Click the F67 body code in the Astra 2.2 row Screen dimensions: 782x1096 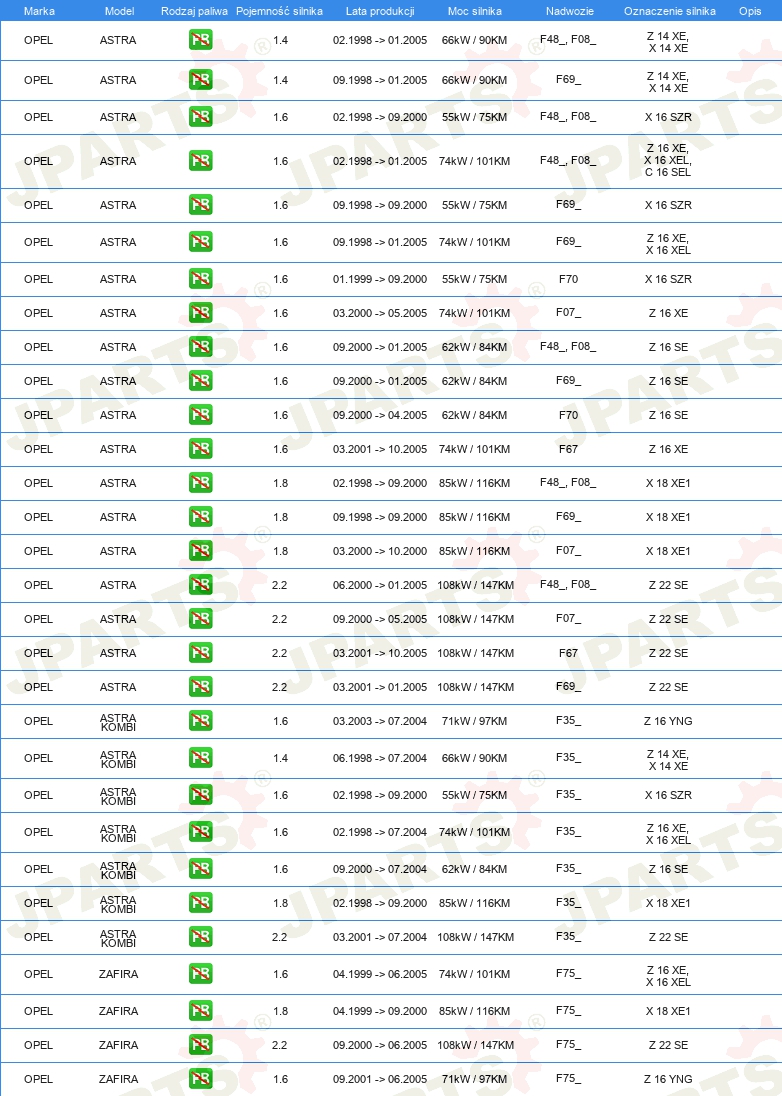point(568,653)
